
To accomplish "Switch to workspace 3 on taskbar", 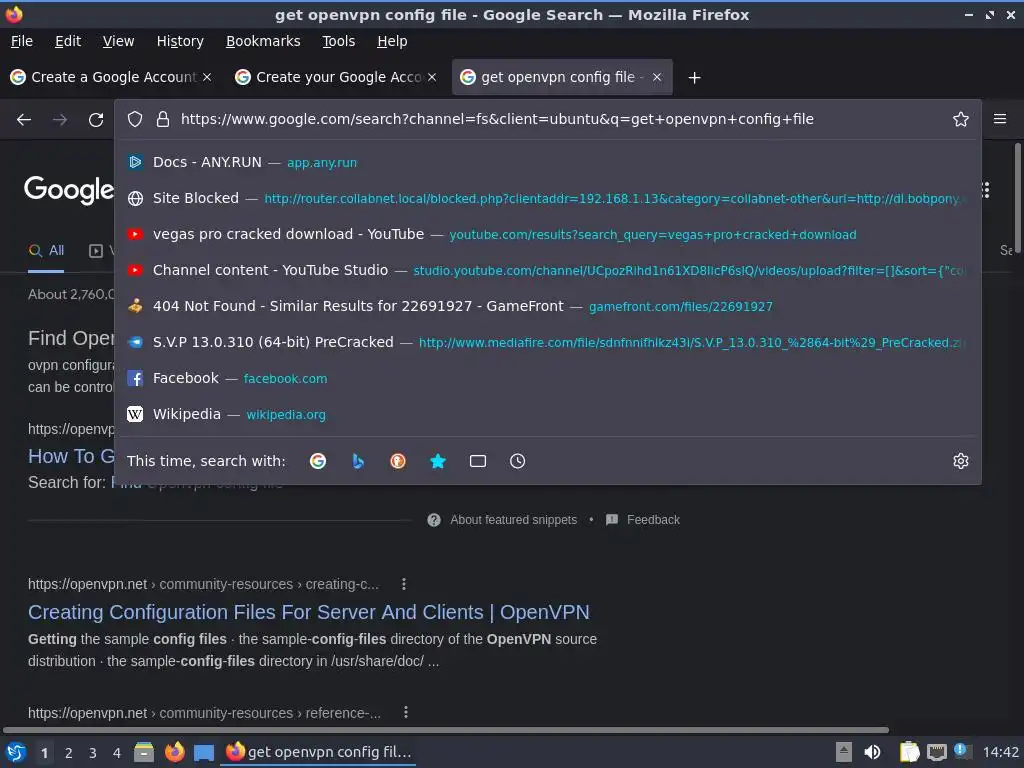I will click(93, 753).
